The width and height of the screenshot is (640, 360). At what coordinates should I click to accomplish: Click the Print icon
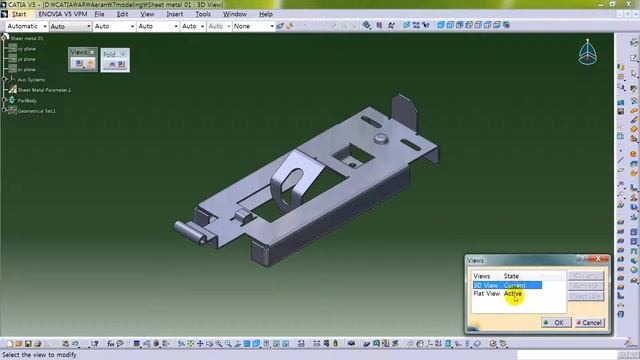tap(38, 344)
